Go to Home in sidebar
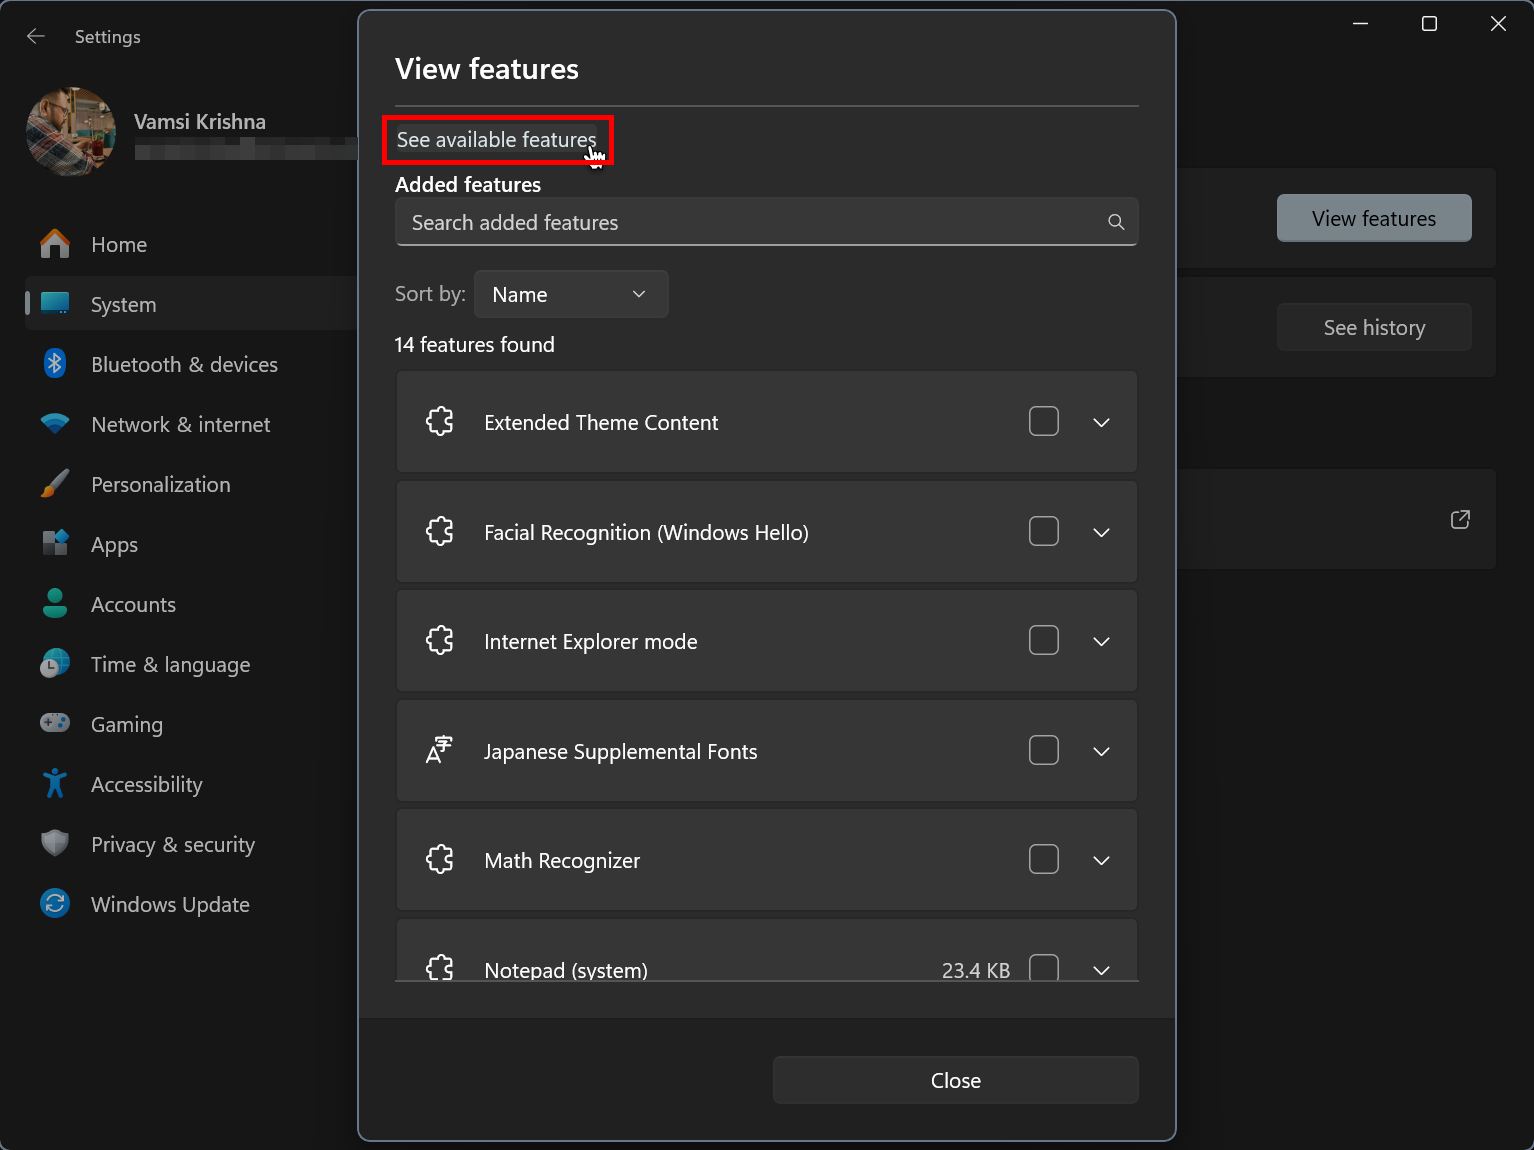Image resolution: width=1534 pixels, height=1150 pixels. click(x=119, y=244)
